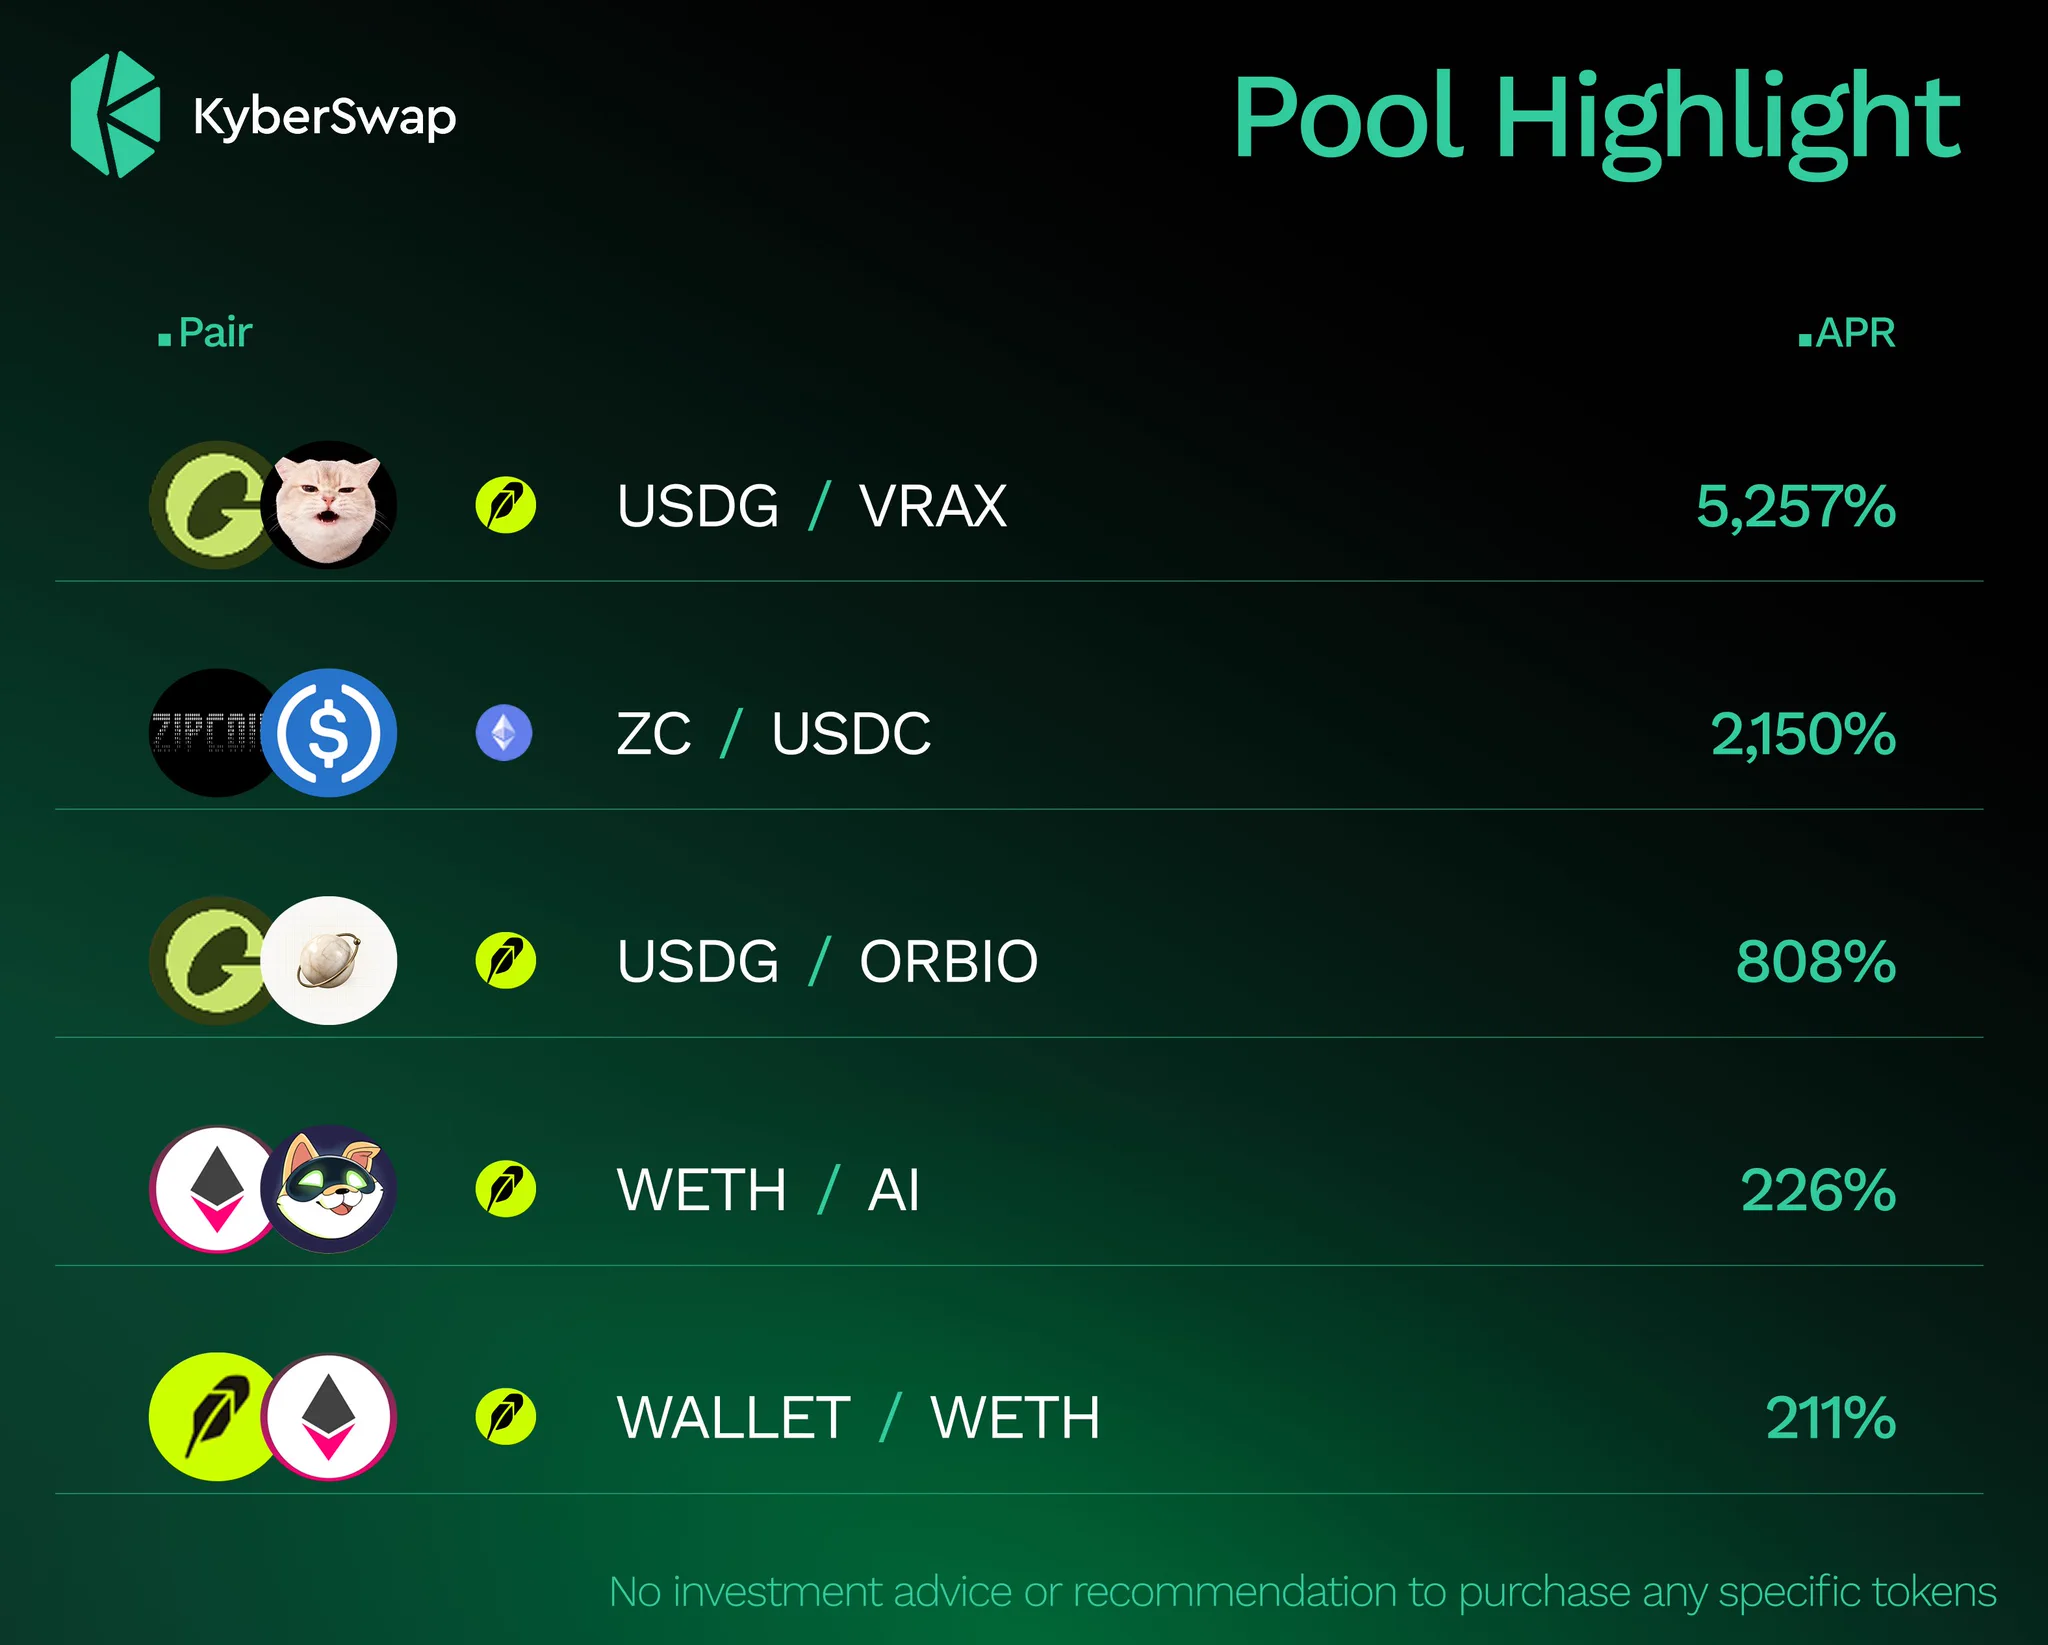
Task: Click the chain icon beside WETH / AI
Action: (505, 1189)
